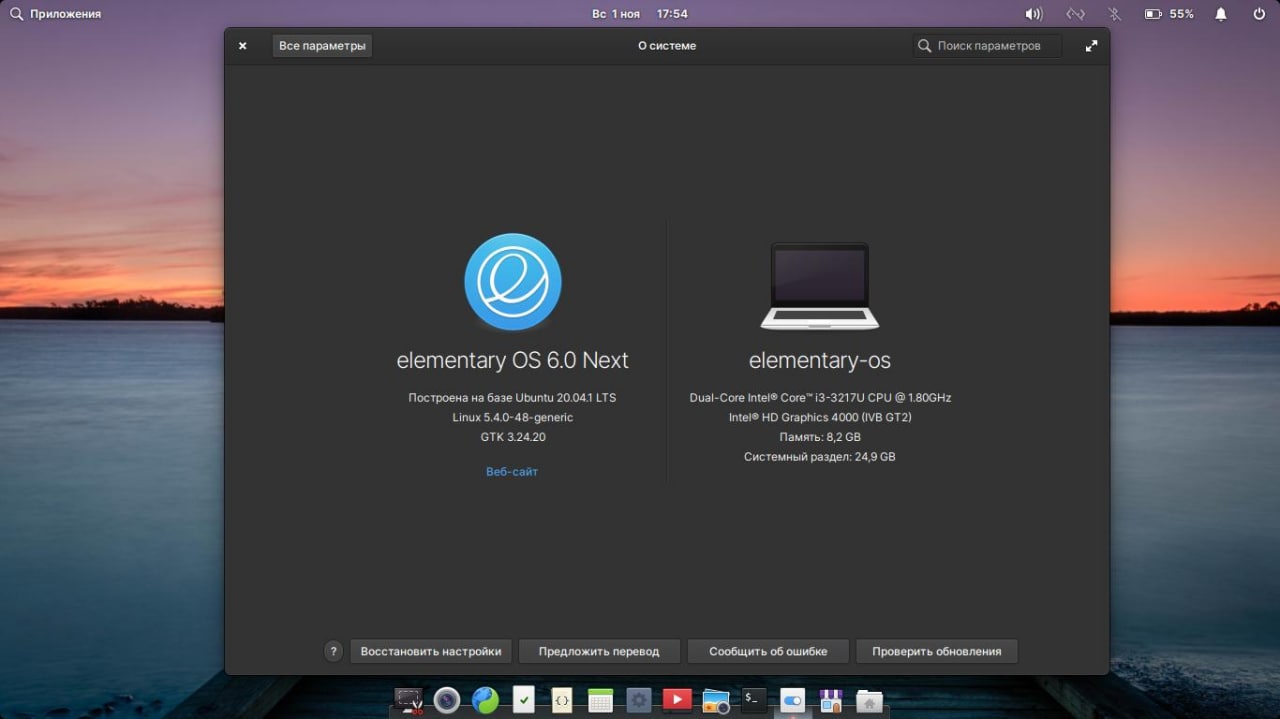Open the Calendar app in the dock
Screen dimensions: 1280x719
[600, 700]
